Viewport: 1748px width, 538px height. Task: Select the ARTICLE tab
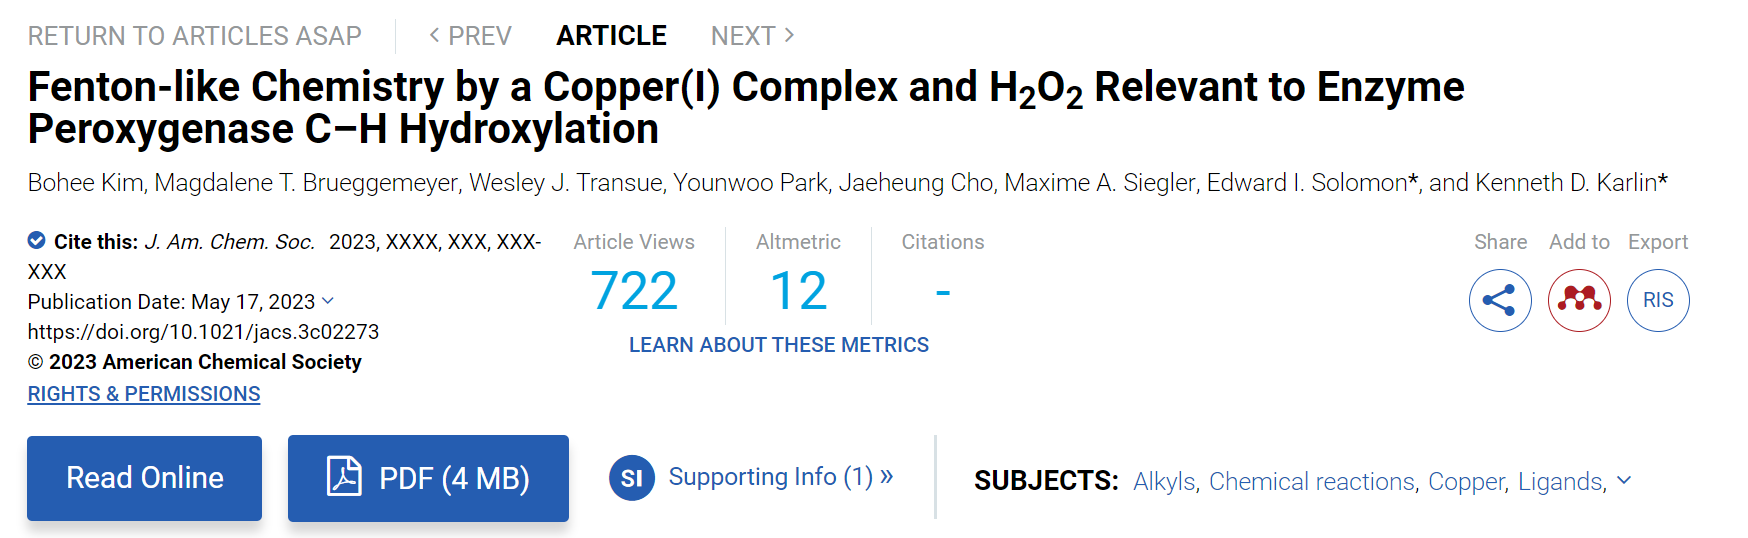coord(611,35)
